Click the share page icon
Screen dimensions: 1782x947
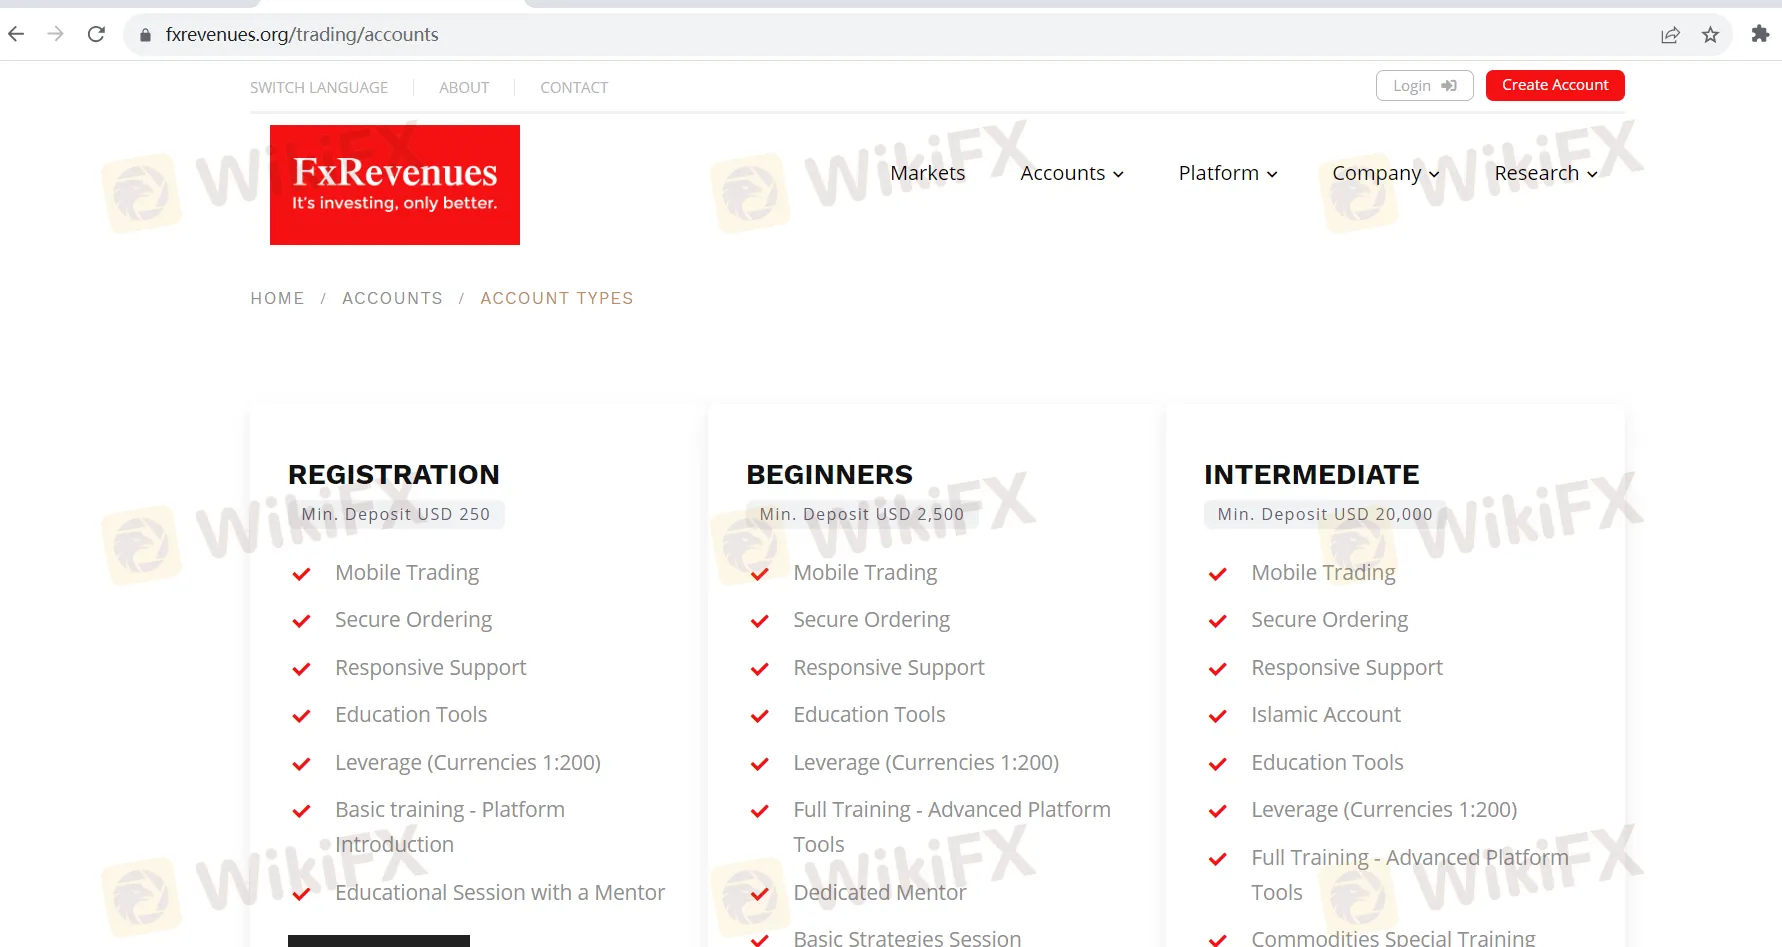coord(1670,34)
